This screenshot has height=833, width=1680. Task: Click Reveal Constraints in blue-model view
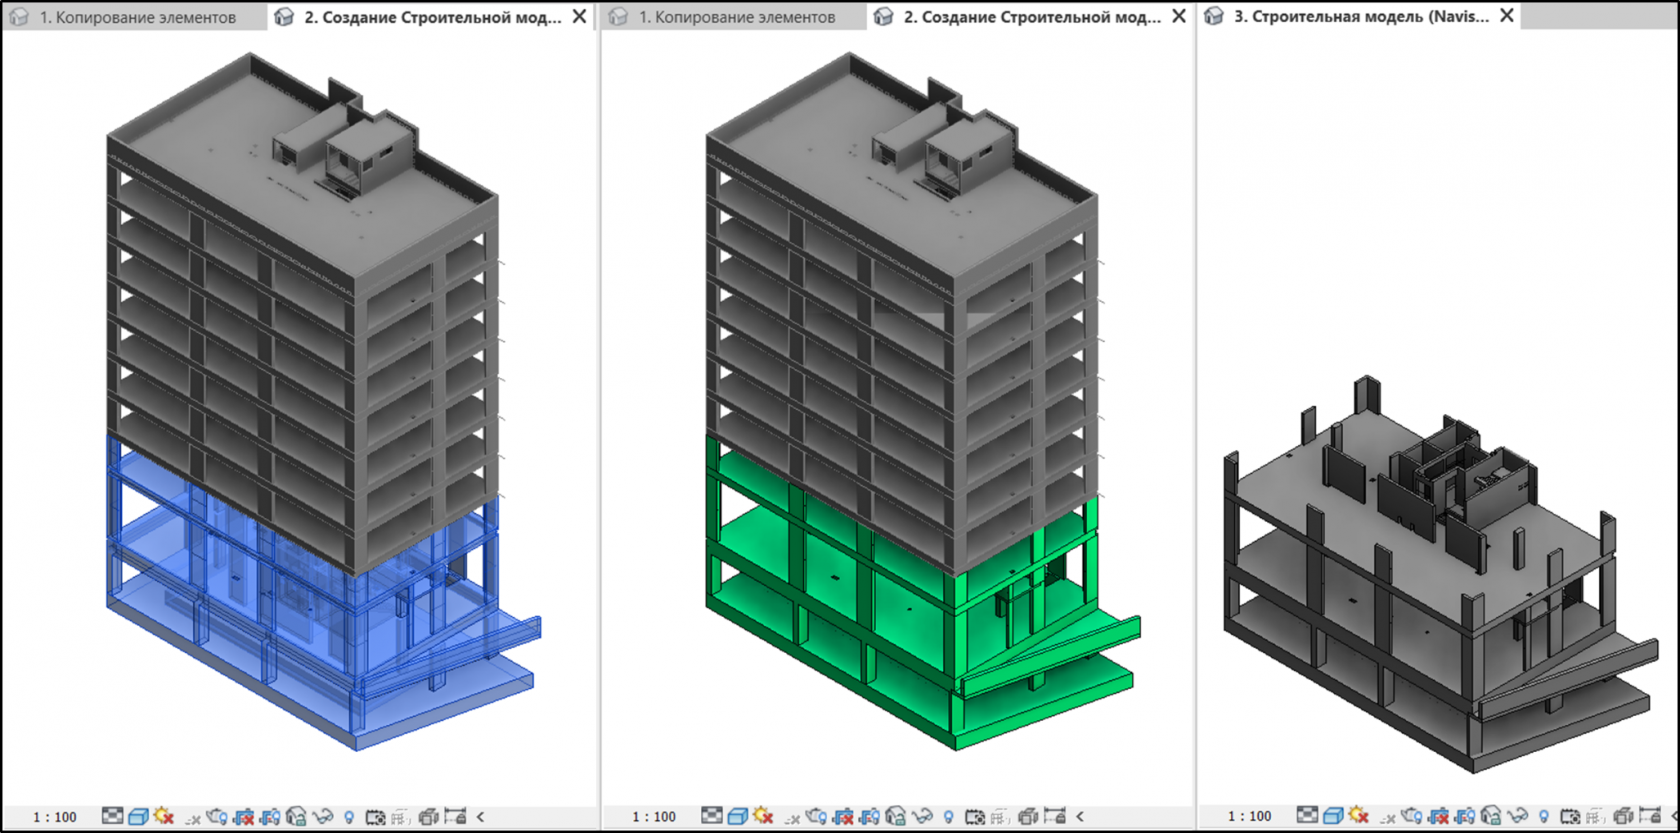(x=455, y=816)
